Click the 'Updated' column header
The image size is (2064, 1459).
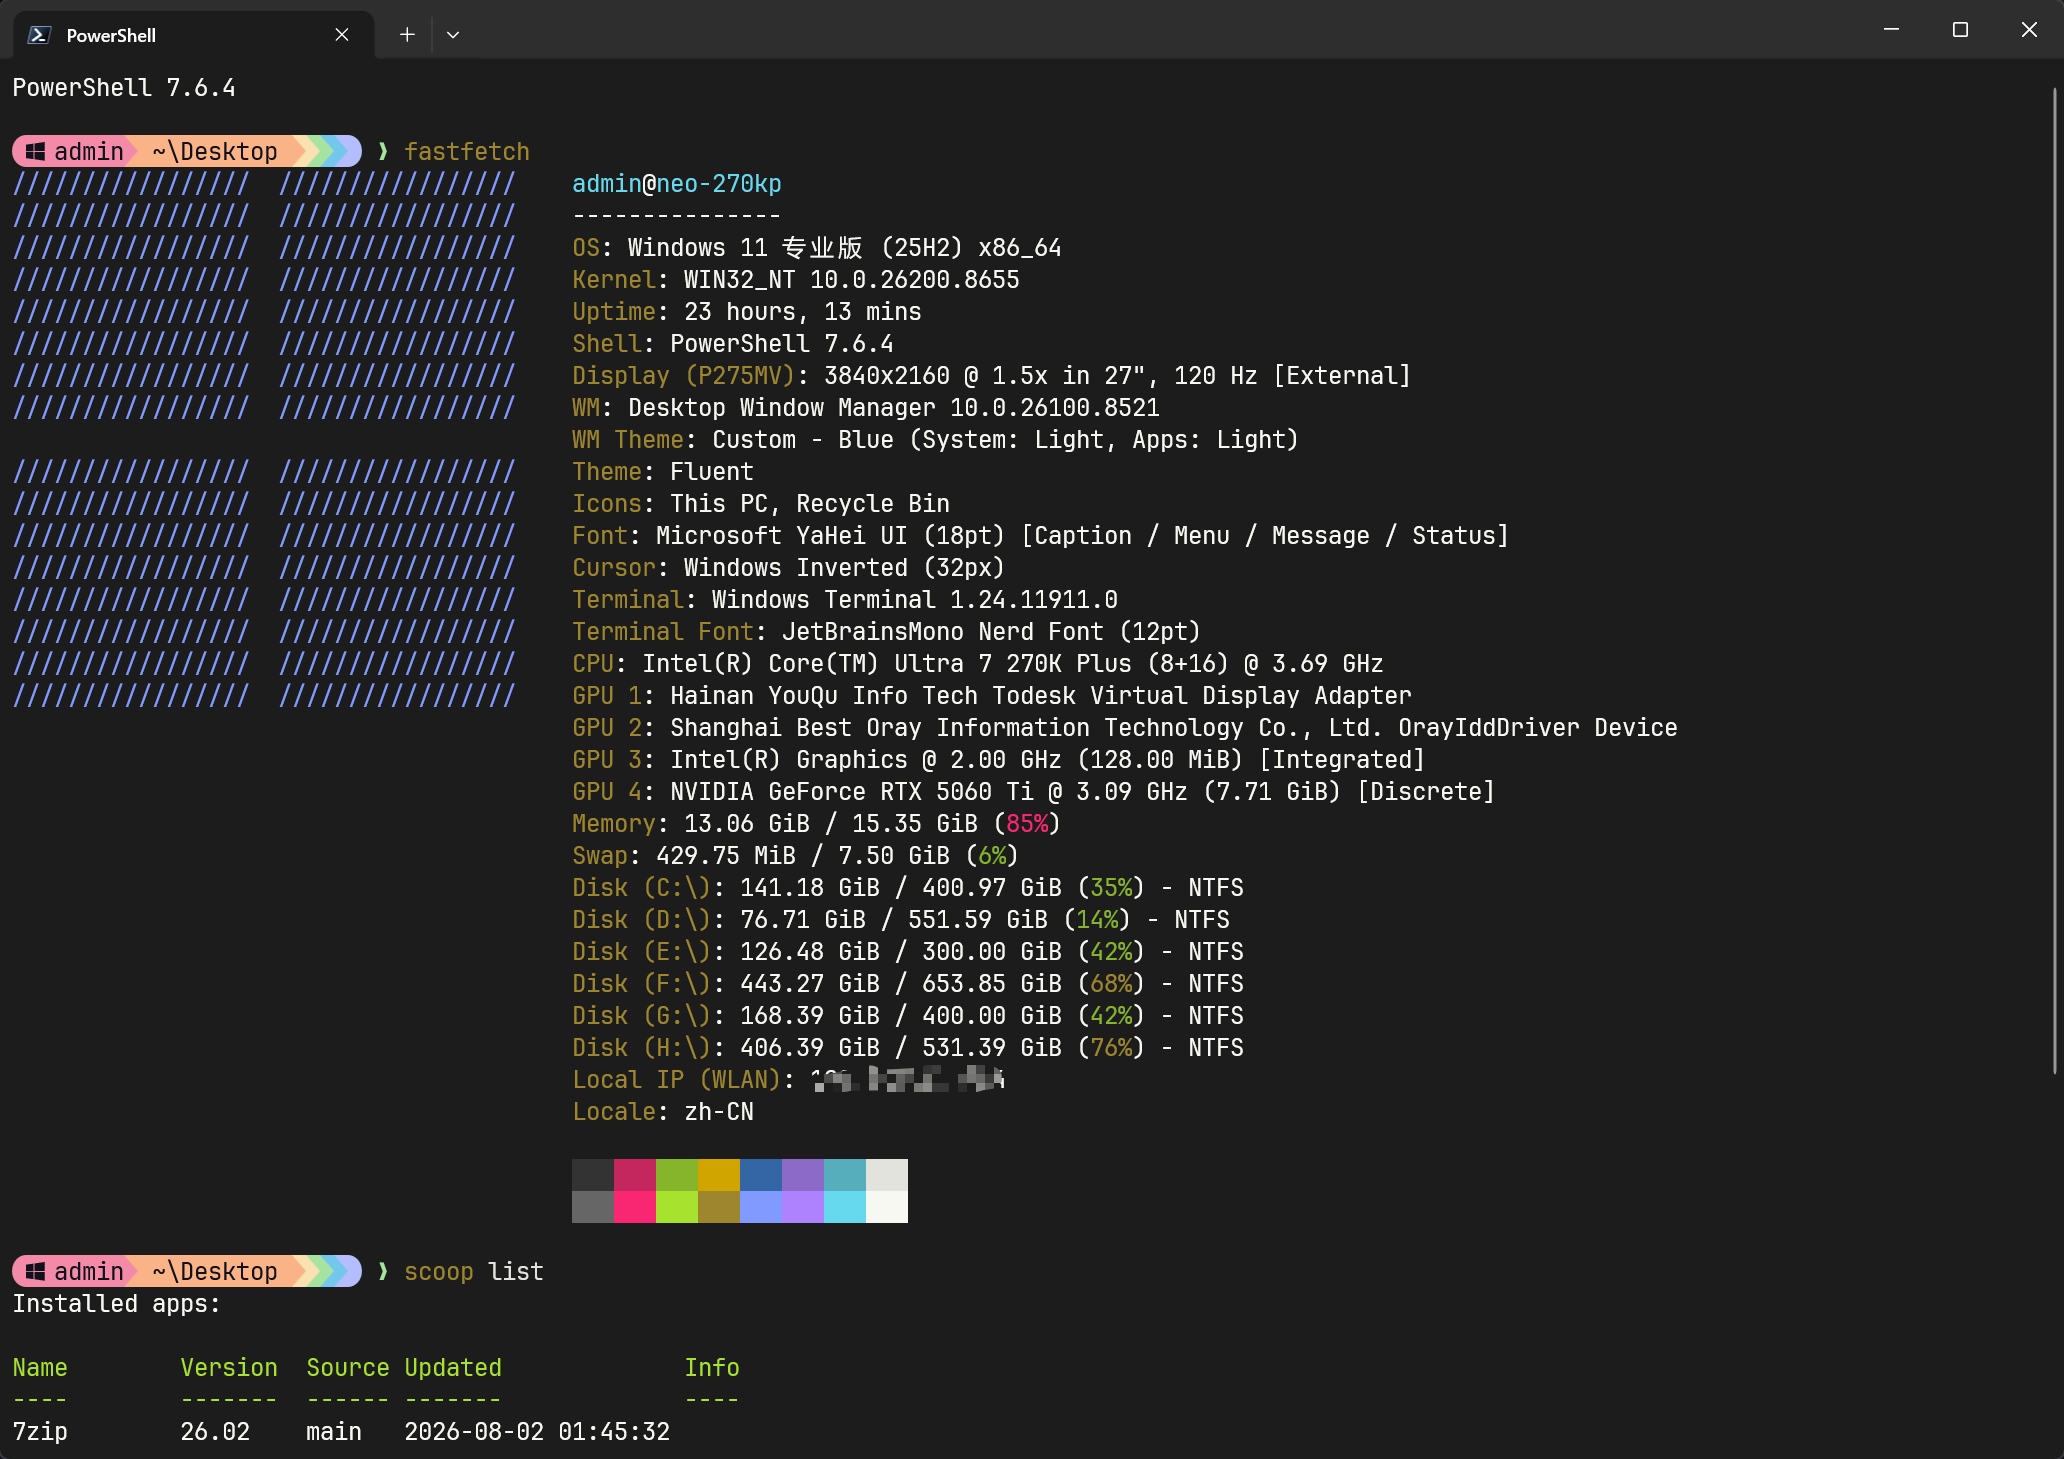tap(453, 1367)
